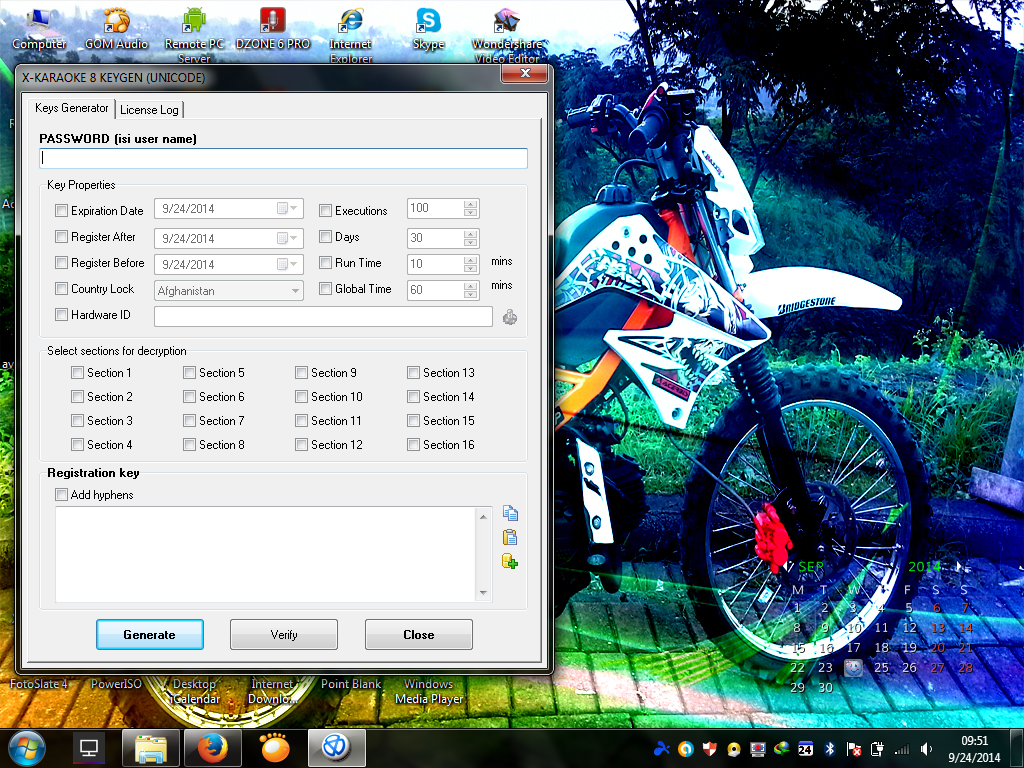Open the Register Before date picker
This screenshot has width=1024, height=768.
click(x=296, y=263)
